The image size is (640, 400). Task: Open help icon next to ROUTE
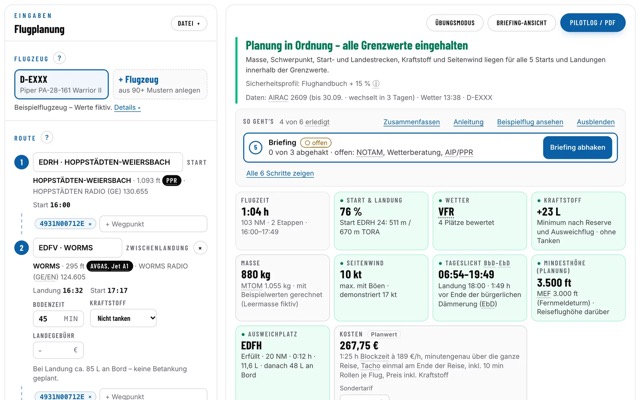[47, 138]
